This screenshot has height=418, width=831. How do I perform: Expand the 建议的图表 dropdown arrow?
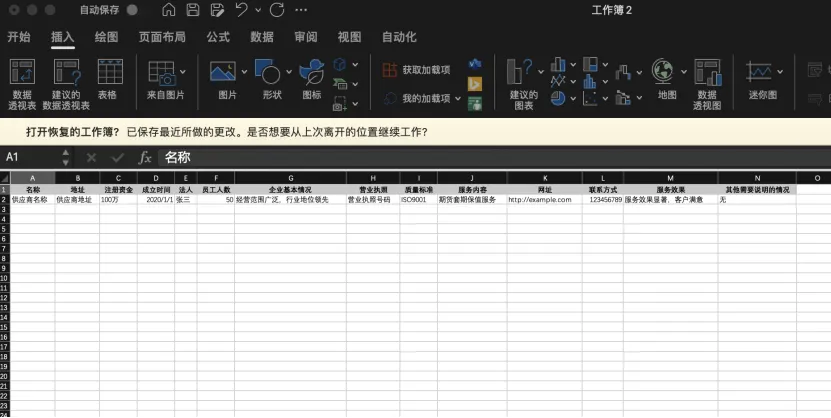[541, 72]
